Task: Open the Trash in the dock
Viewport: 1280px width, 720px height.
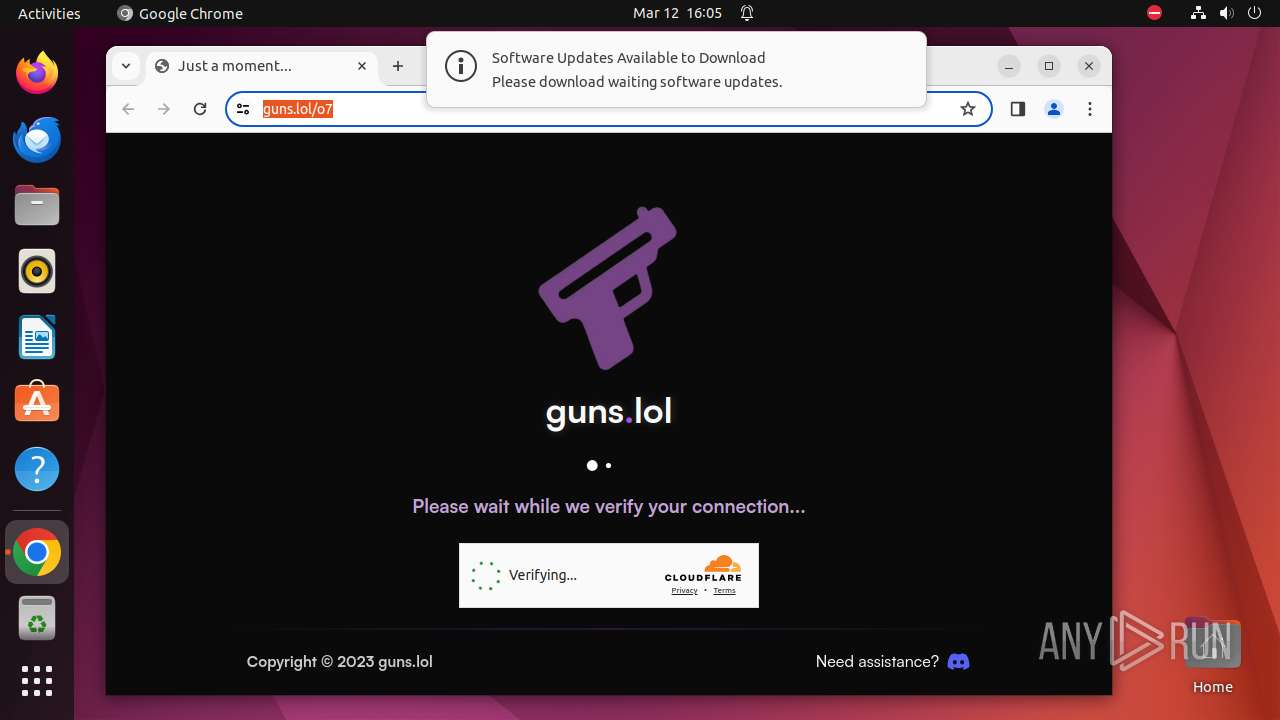Action: point(37,619)
